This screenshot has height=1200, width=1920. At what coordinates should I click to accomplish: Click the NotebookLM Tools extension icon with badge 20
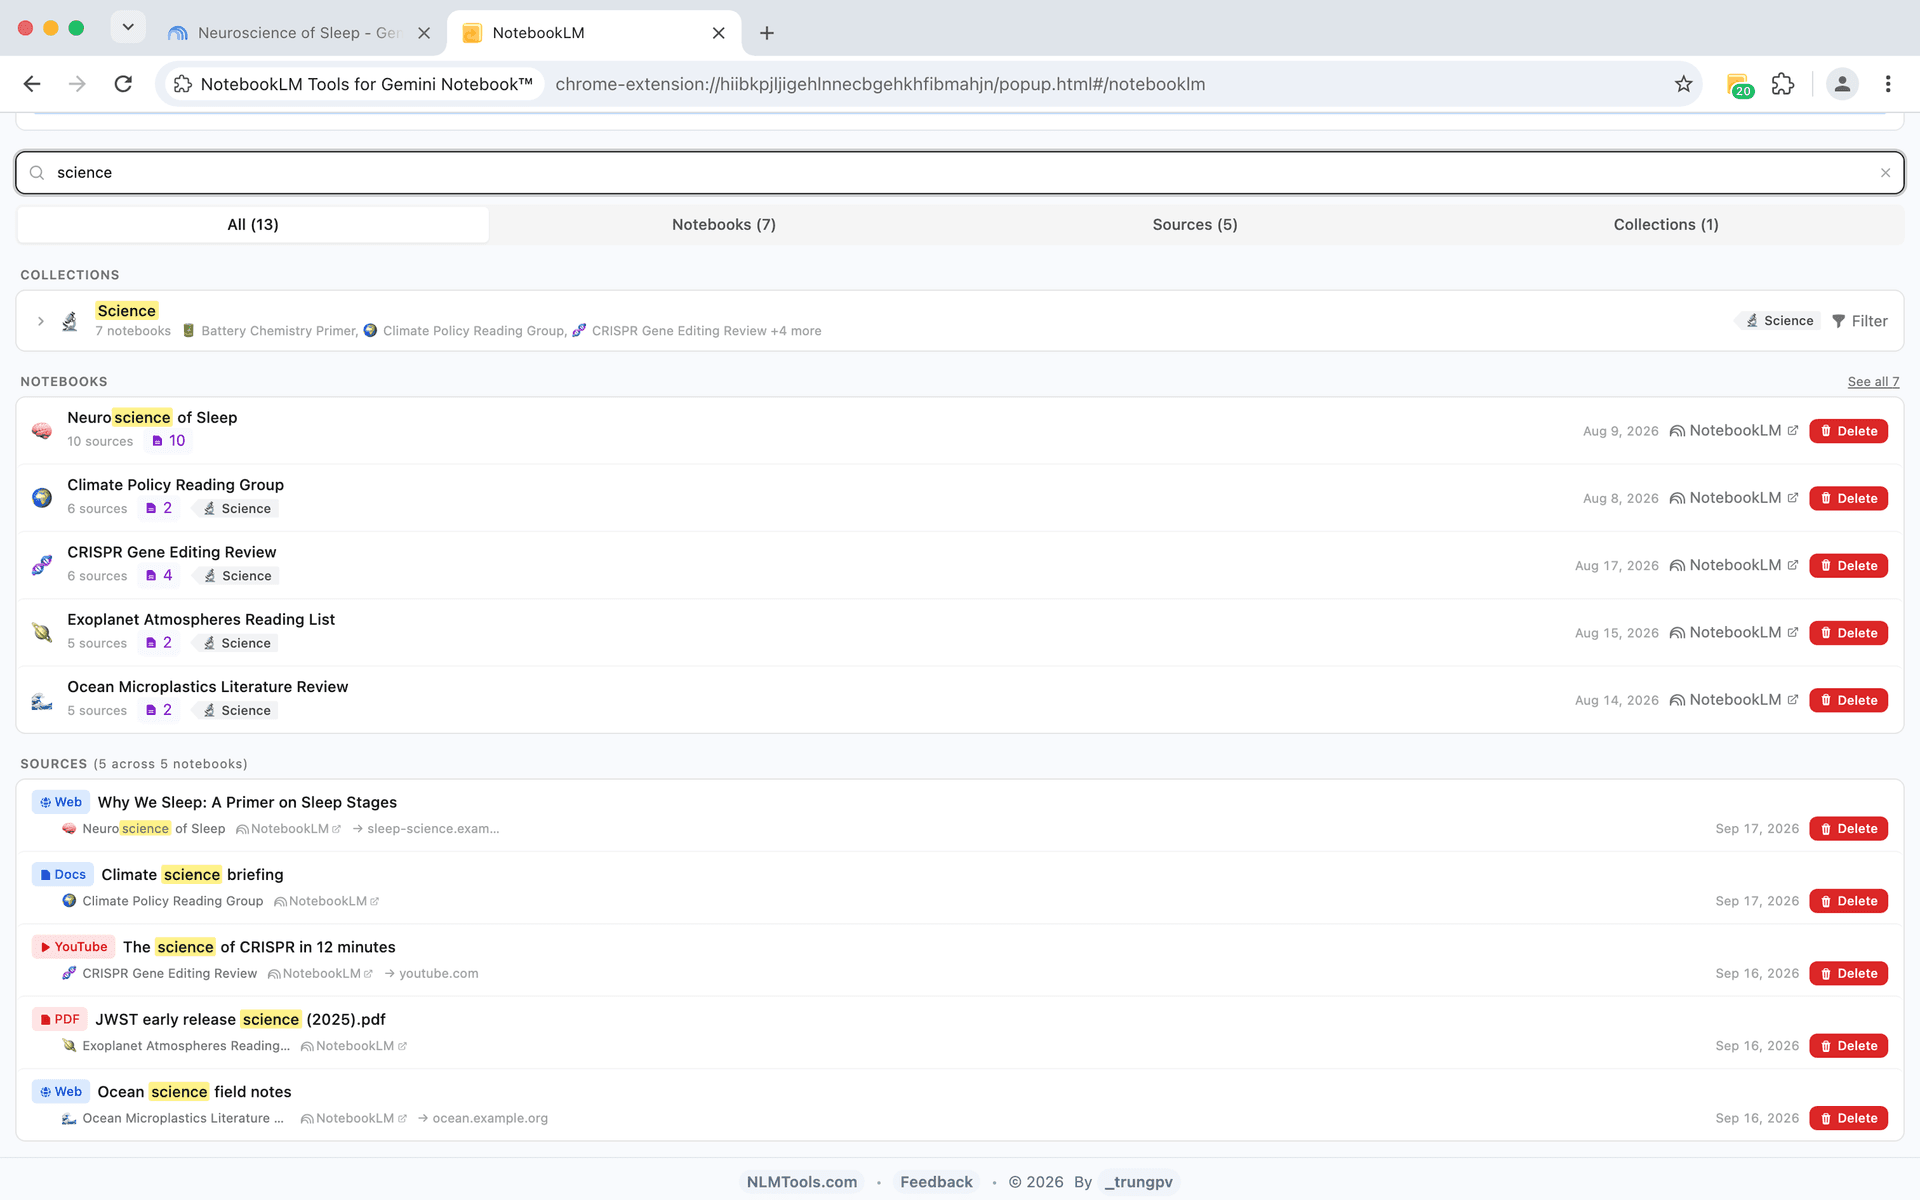(1739, 85)
